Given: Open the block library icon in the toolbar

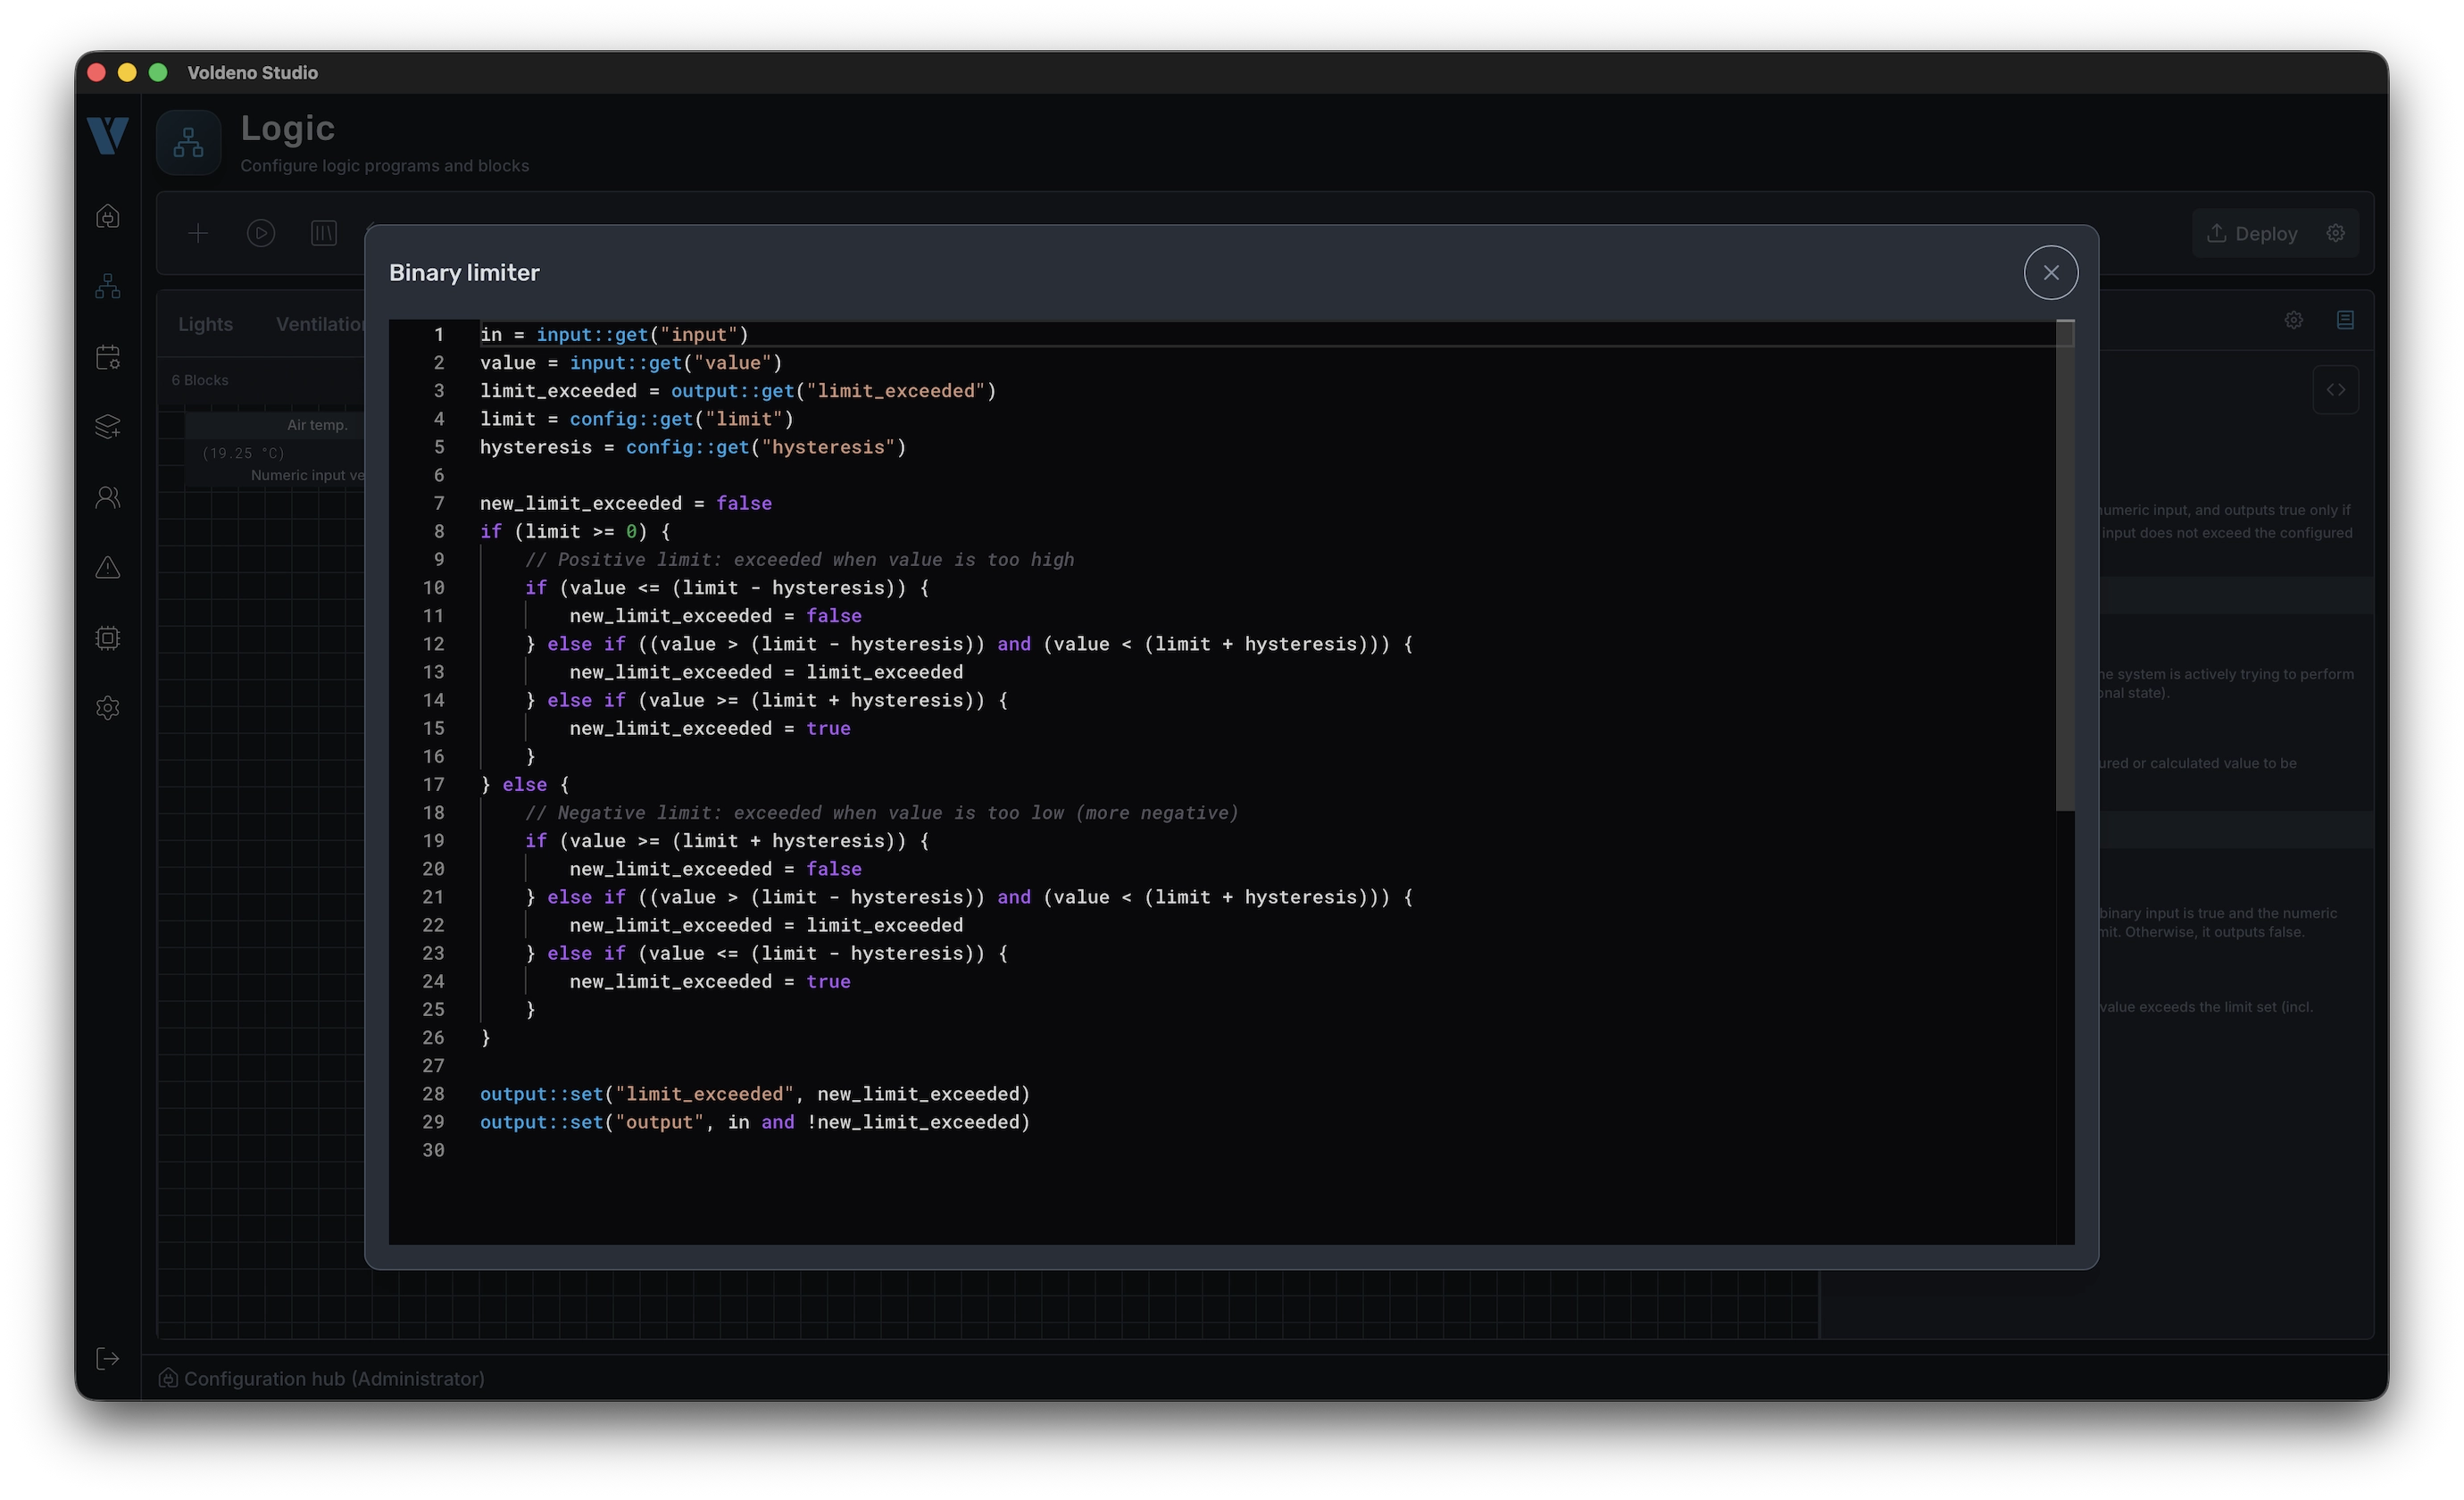Looking at the screenshot, I should (323, 233).
